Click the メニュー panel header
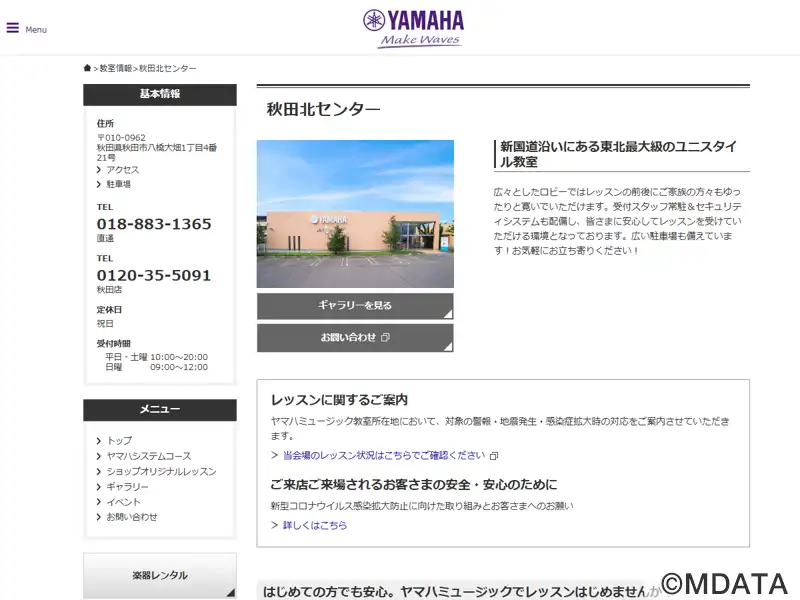Image resolution: width=800 pixels, height=600 pixels. (160, 410)
